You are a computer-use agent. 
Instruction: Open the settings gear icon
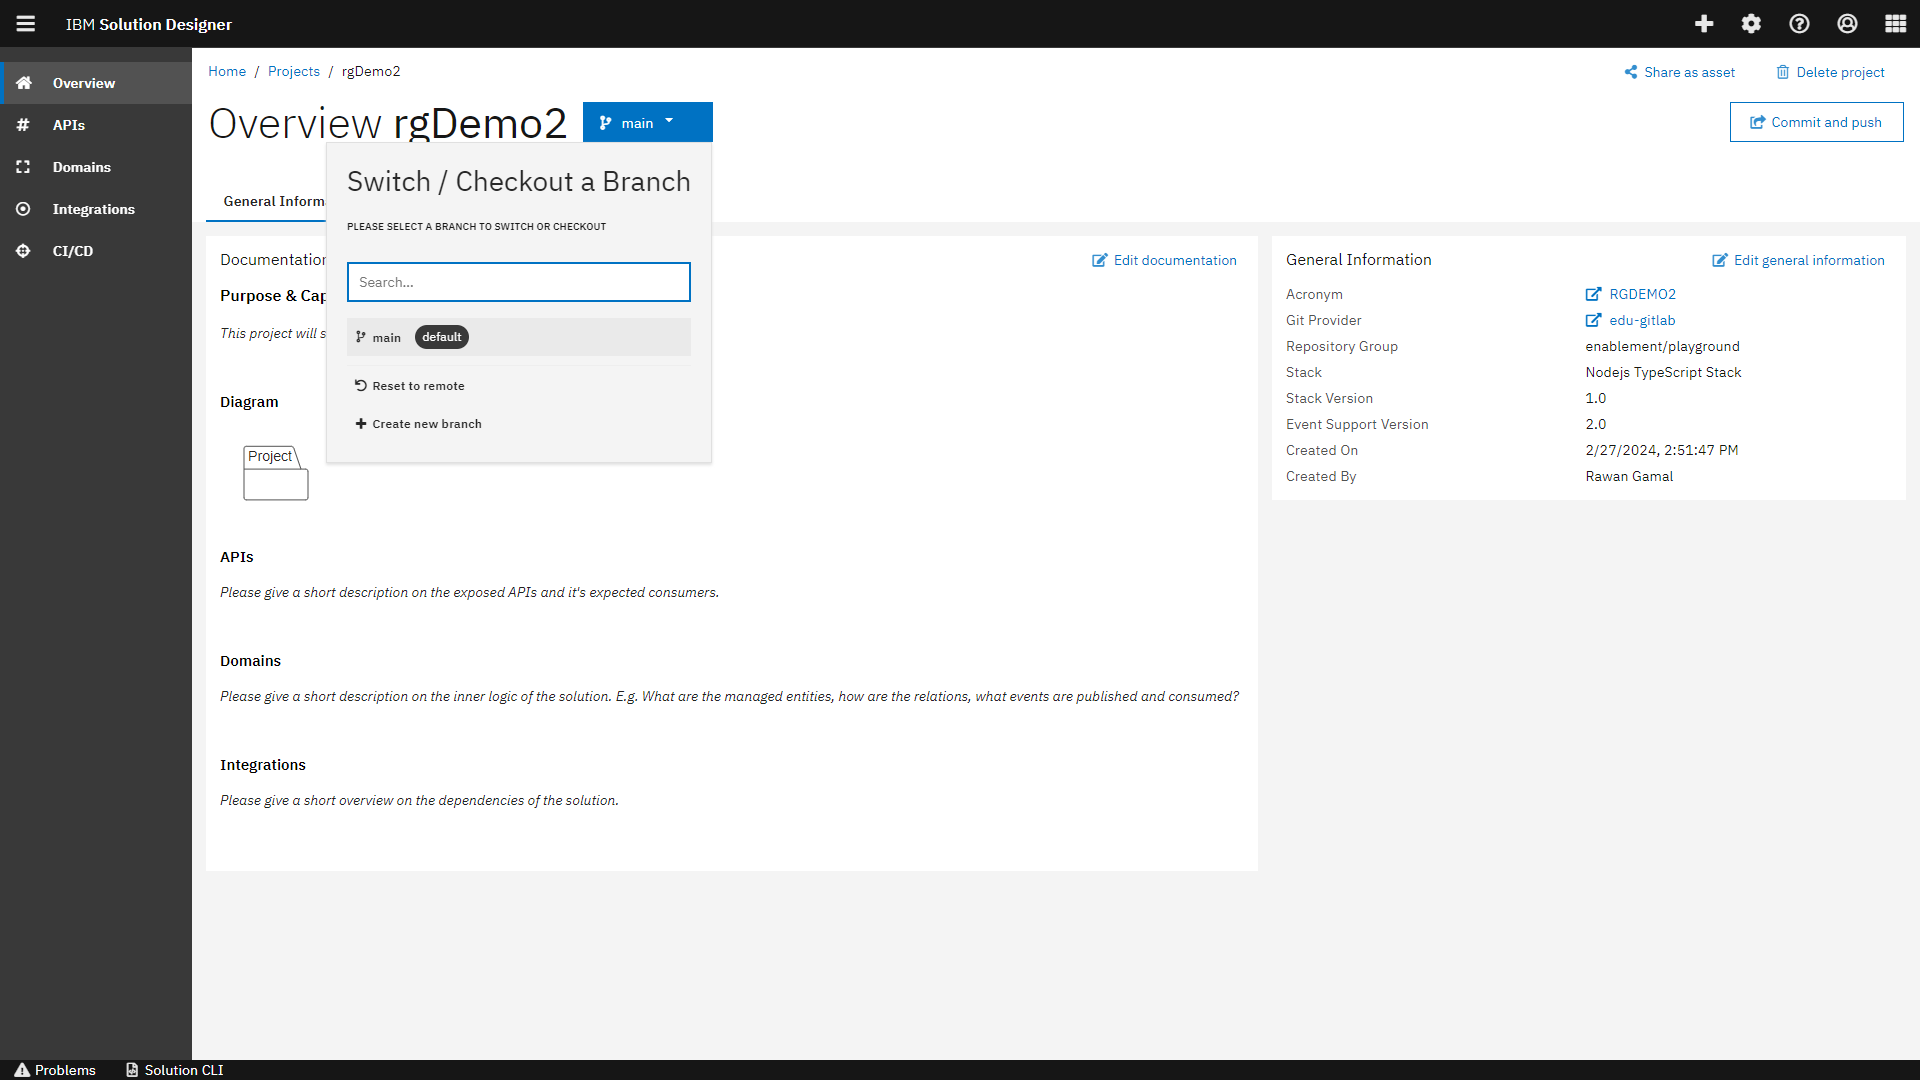click(x=1752, y=23)
